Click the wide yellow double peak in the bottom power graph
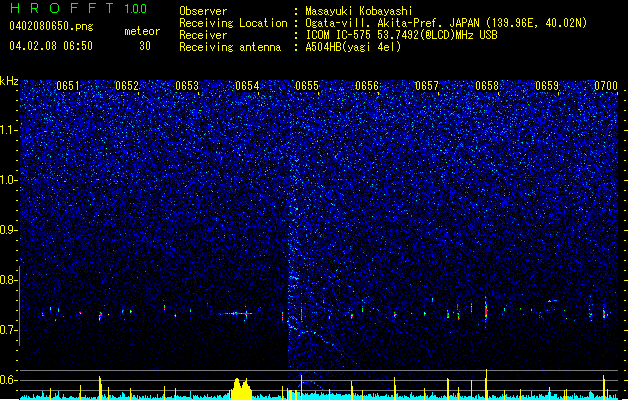Screen dimensions: 629x400 [241, 389]
